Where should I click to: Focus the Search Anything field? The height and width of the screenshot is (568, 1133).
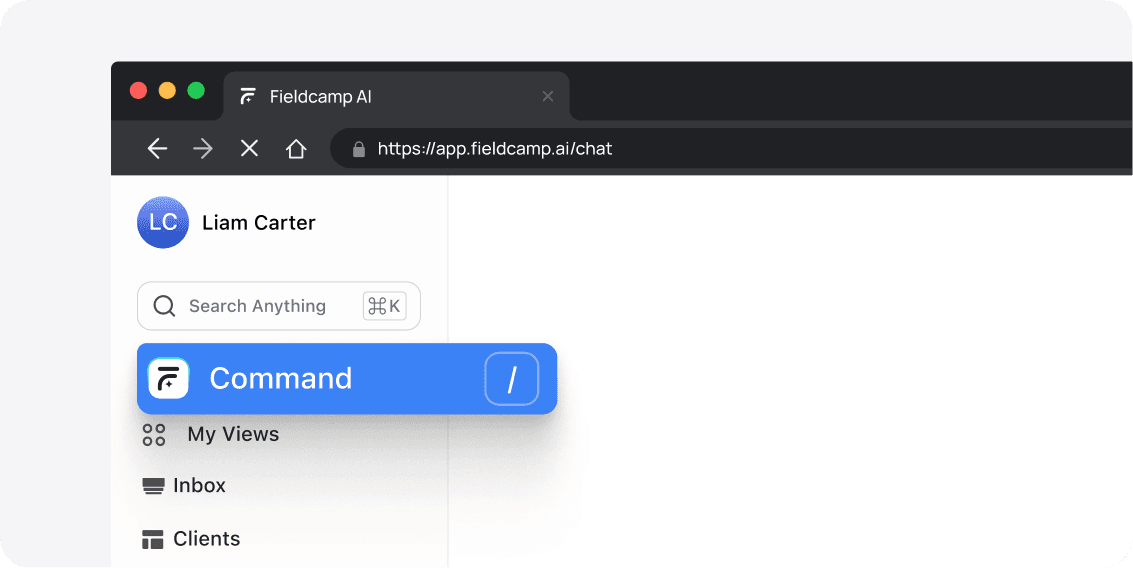pyautogui.click(x=279, y=306)
